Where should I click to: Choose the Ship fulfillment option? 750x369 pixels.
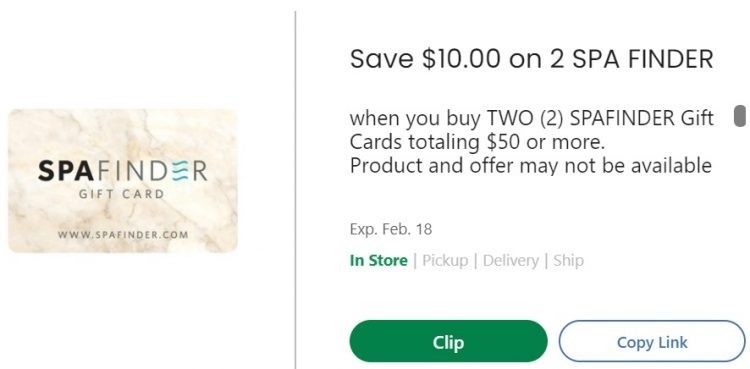coord(568,260)
